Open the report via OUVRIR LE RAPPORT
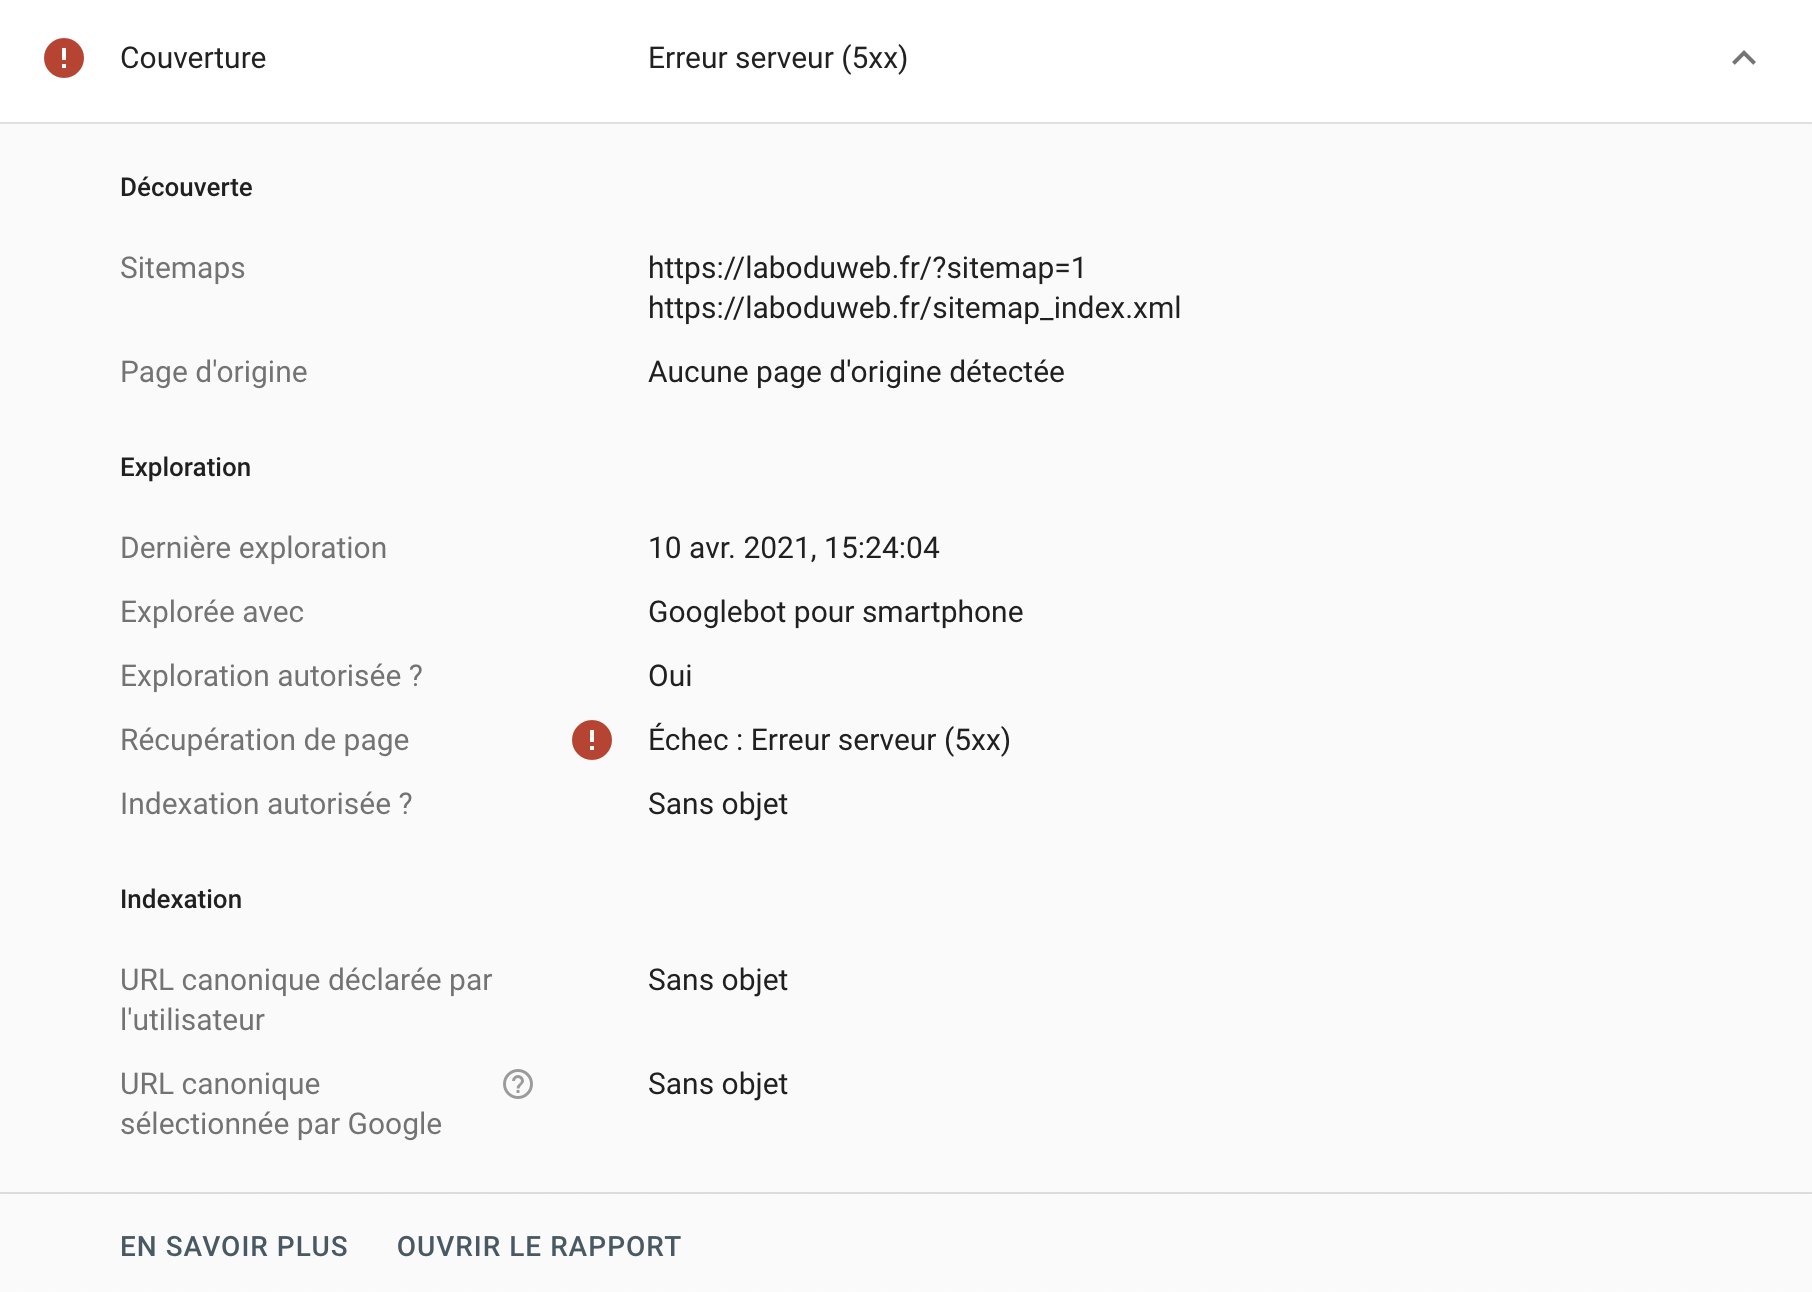Image resolution: width=1812 pixels, height=1292 pixels. (539, 1246)
